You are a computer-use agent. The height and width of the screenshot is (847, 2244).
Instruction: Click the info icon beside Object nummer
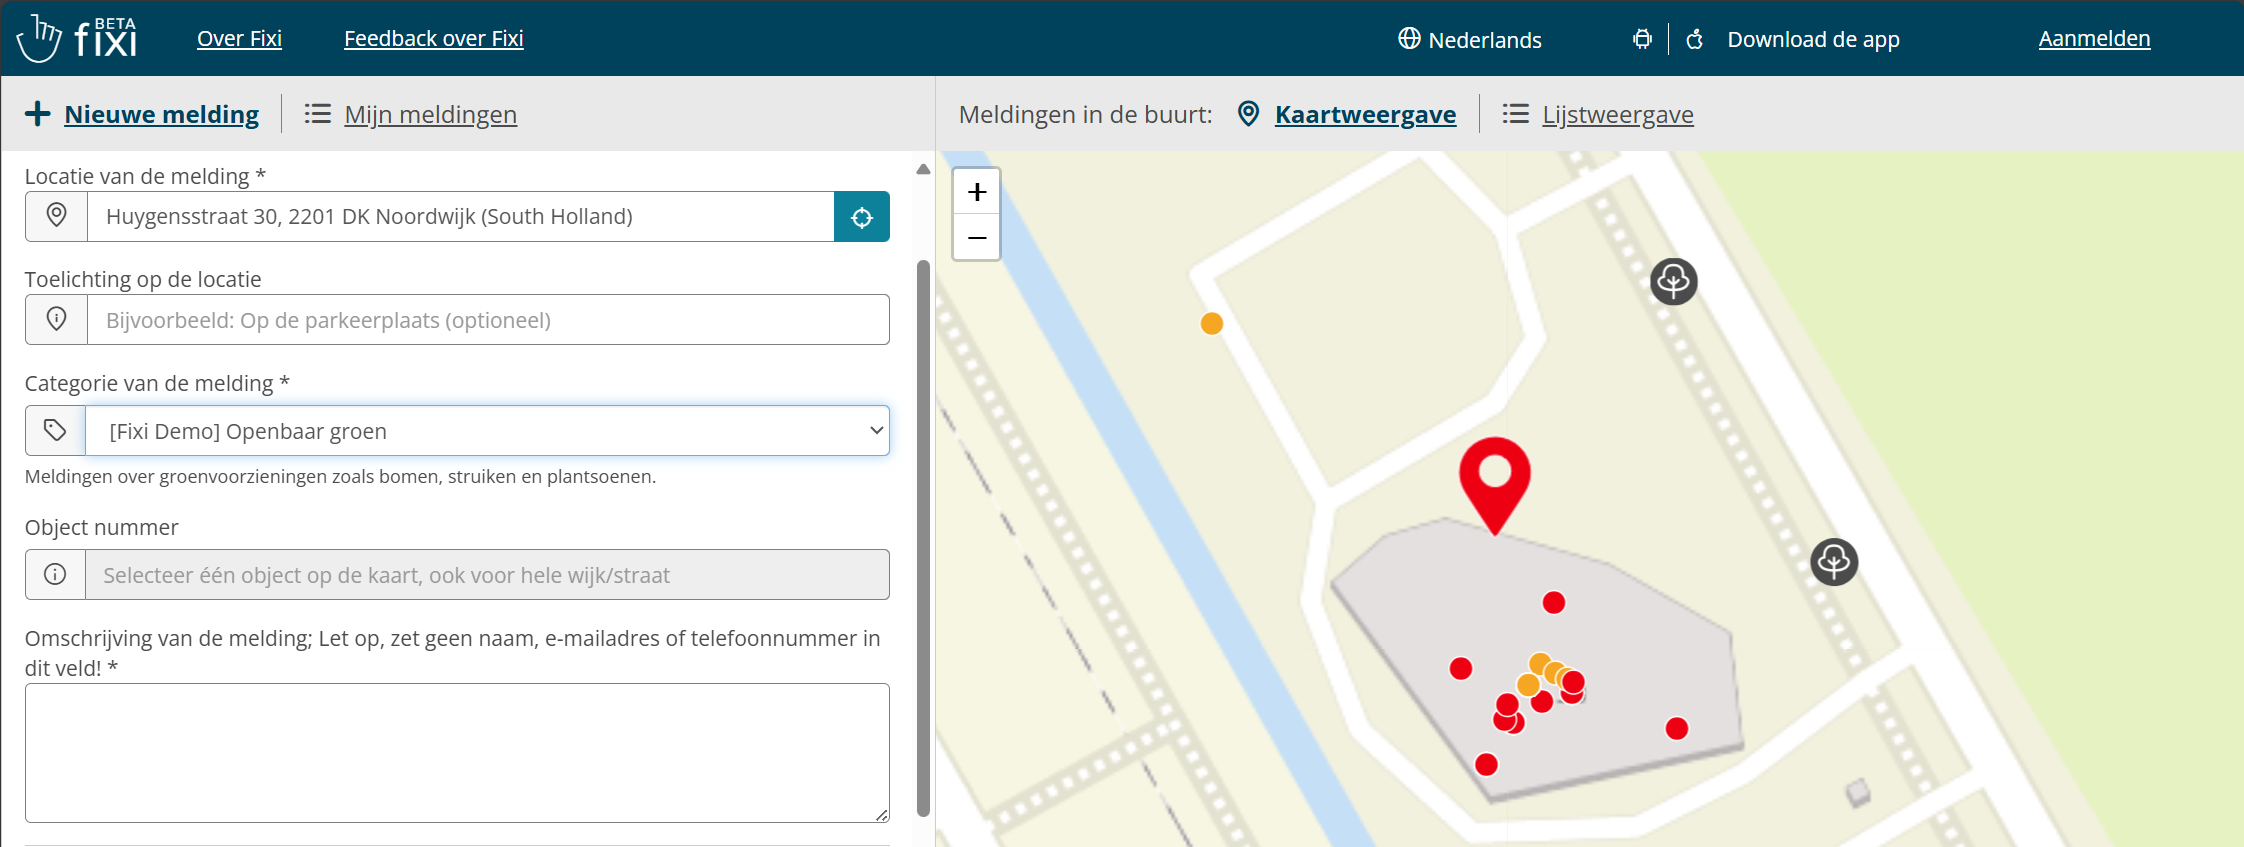coord(55,574)
